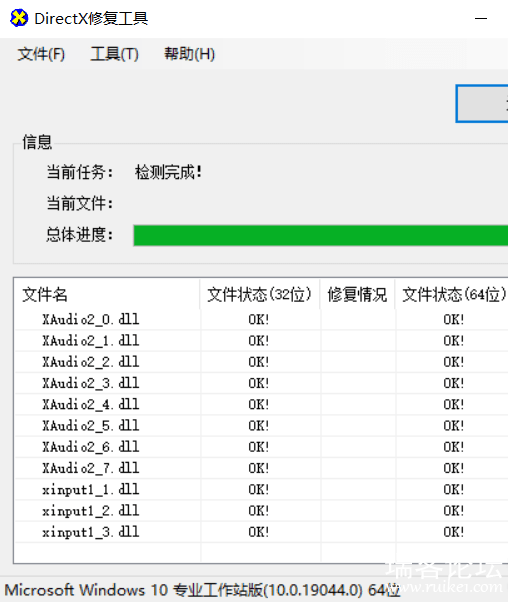Click the 当前任务: label
Viewport: 508px width, 602px height.
[79, 172]
